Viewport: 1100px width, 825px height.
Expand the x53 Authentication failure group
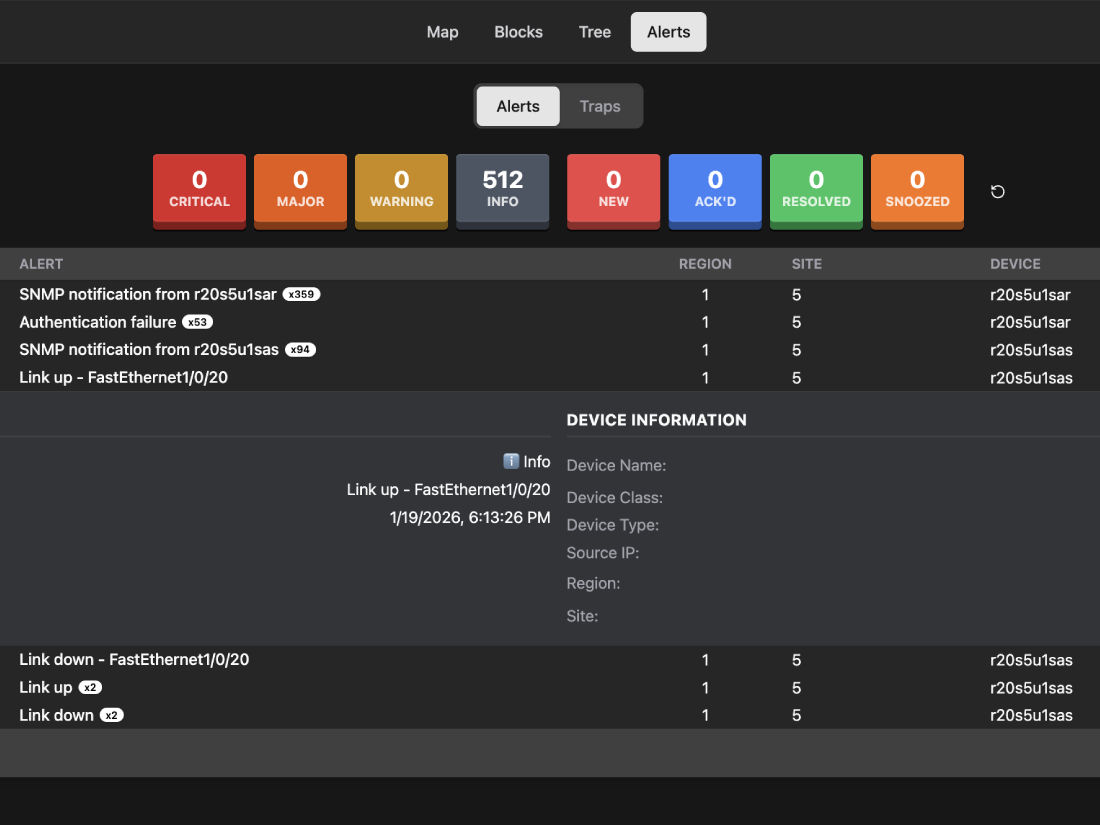(197, 322)
